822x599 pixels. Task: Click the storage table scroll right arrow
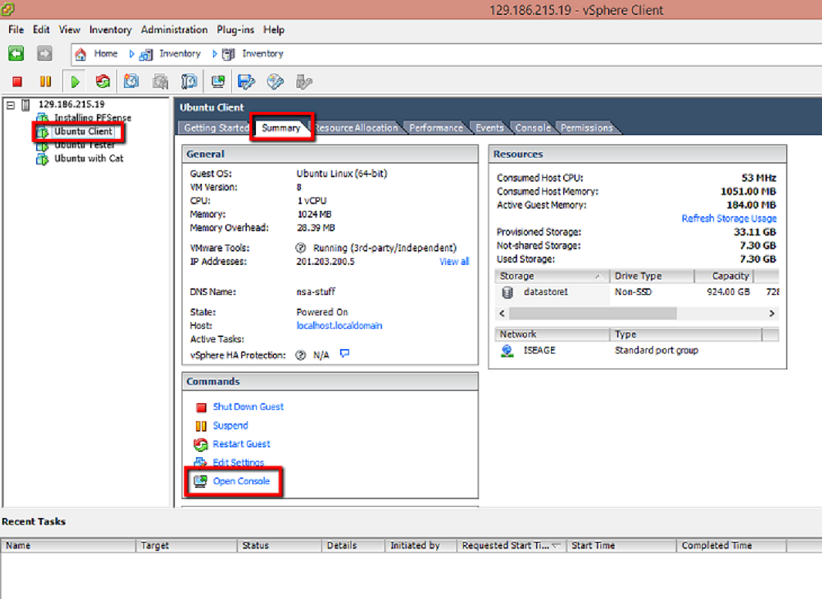click(771, 313)
